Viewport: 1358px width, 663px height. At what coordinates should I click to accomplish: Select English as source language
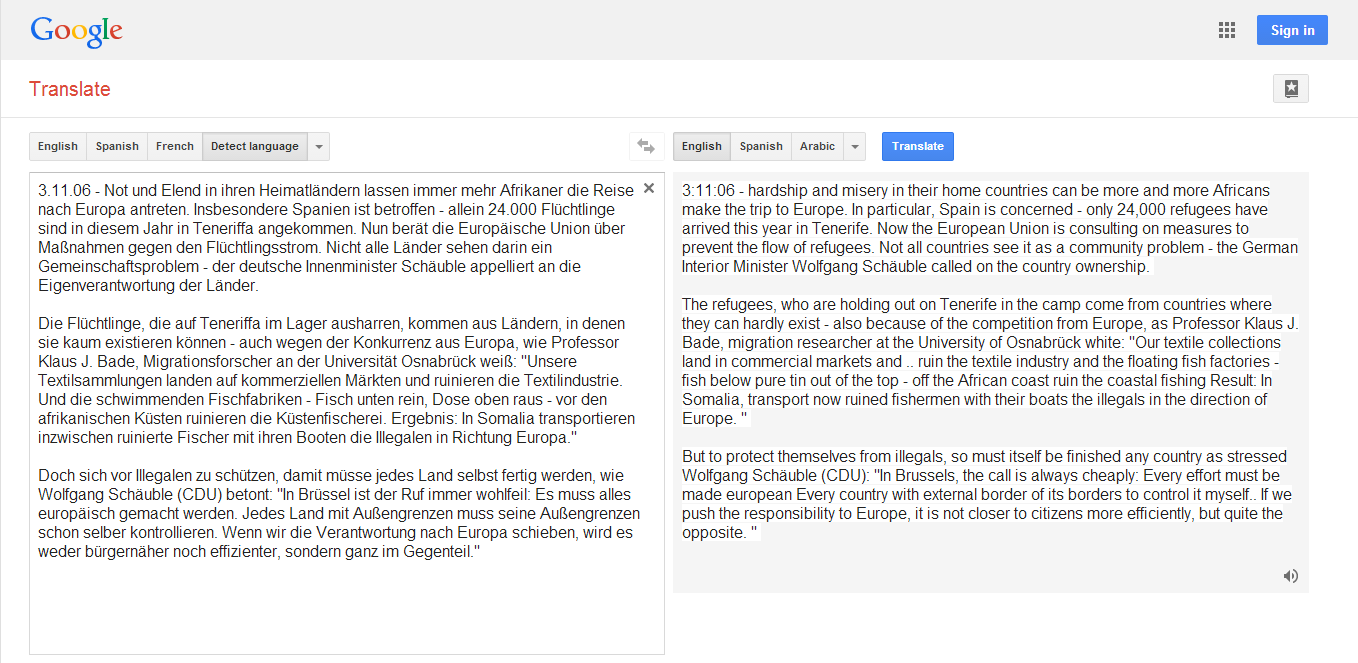(58, 147)
